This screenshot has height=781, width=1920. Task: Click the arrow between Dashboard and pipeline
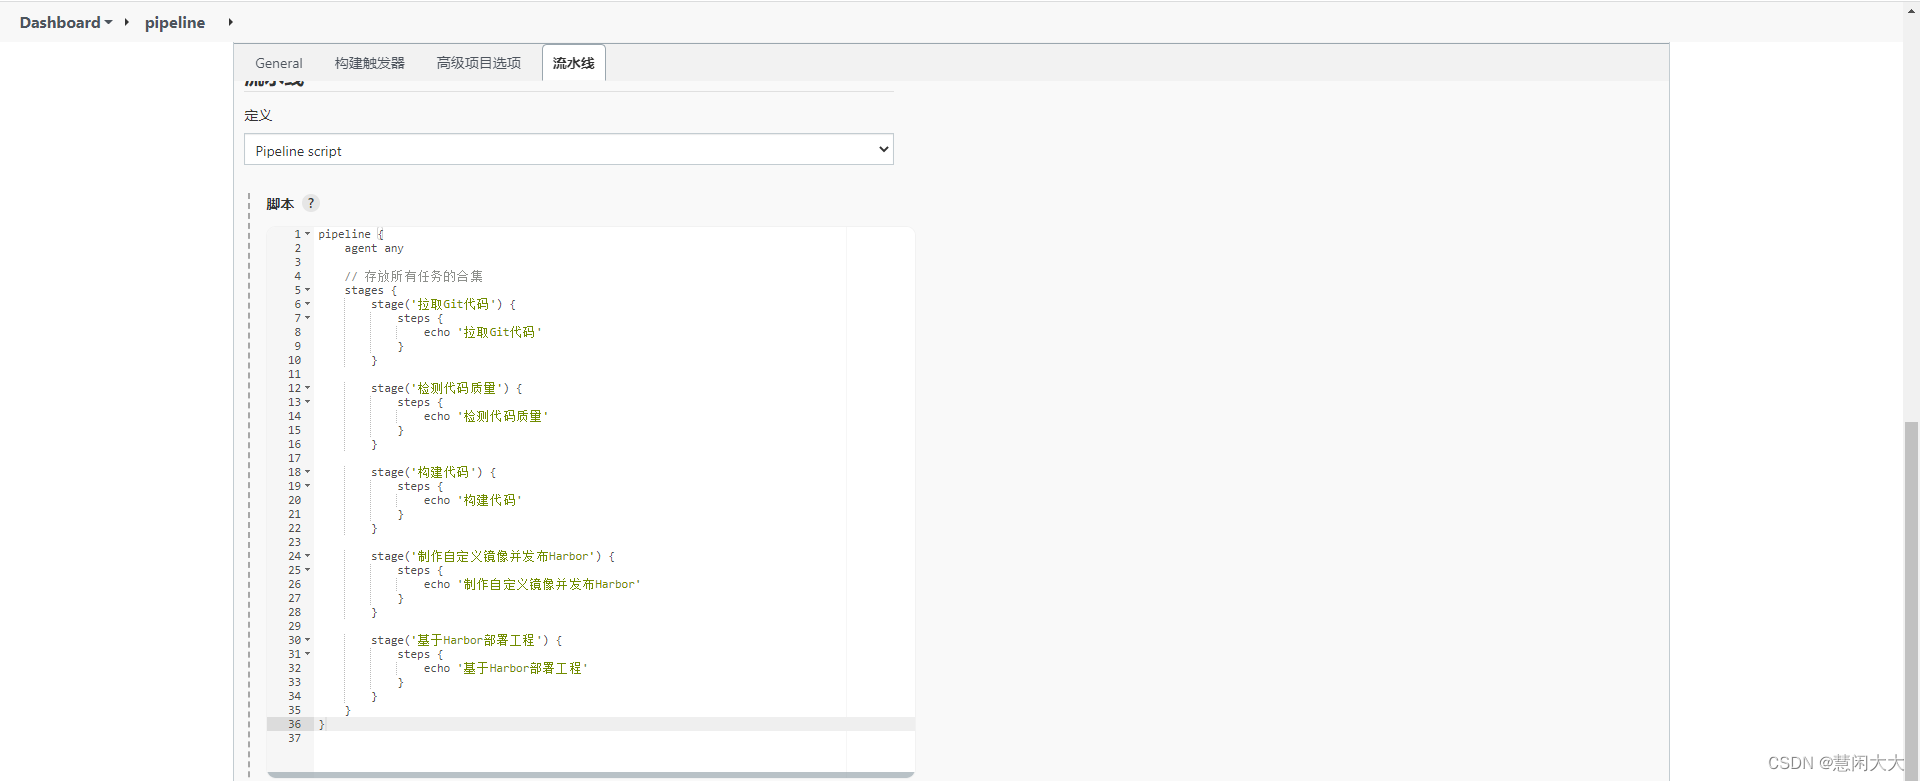(127, 22)
